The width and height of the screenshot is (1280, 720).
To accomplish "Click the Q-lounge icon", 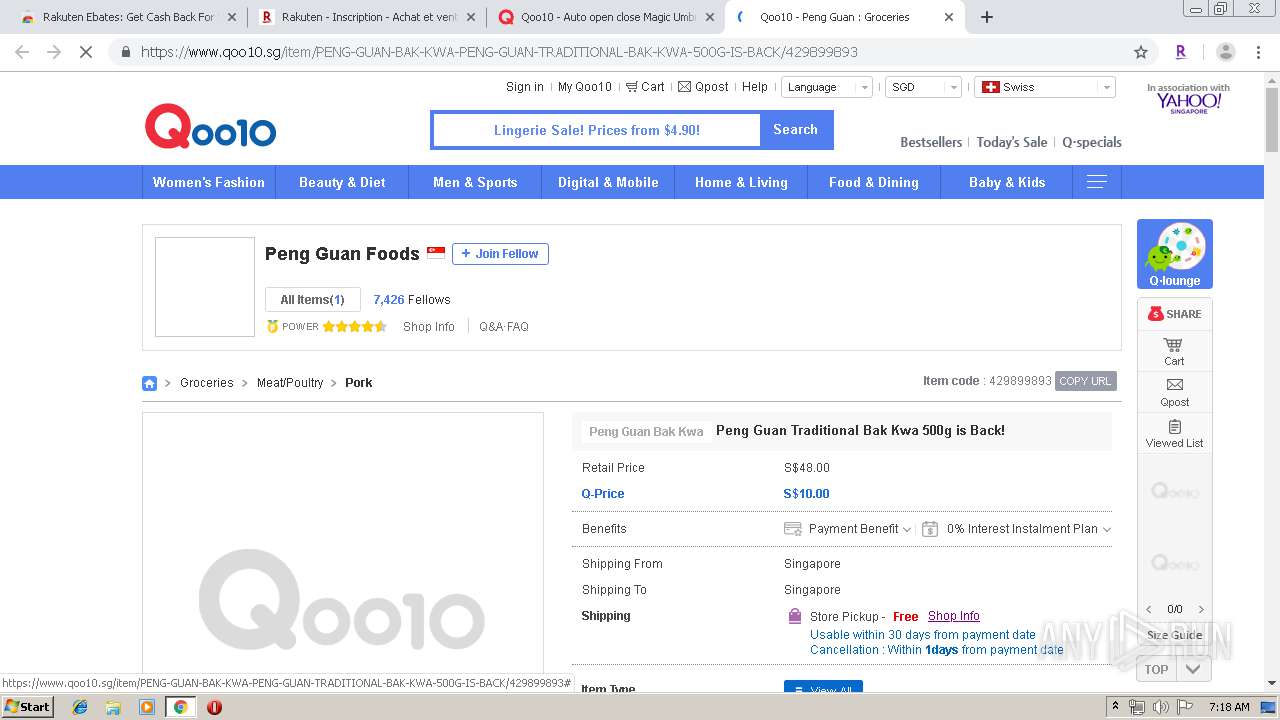I will [x=1175, y=254].
